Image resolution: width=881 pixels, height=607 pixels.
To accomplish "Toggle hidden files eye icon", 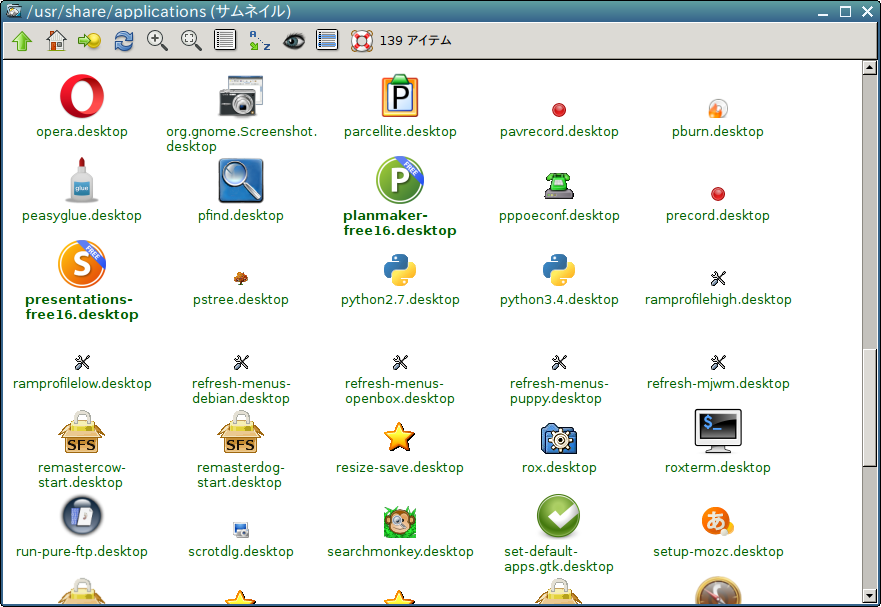I will point(293,40).
